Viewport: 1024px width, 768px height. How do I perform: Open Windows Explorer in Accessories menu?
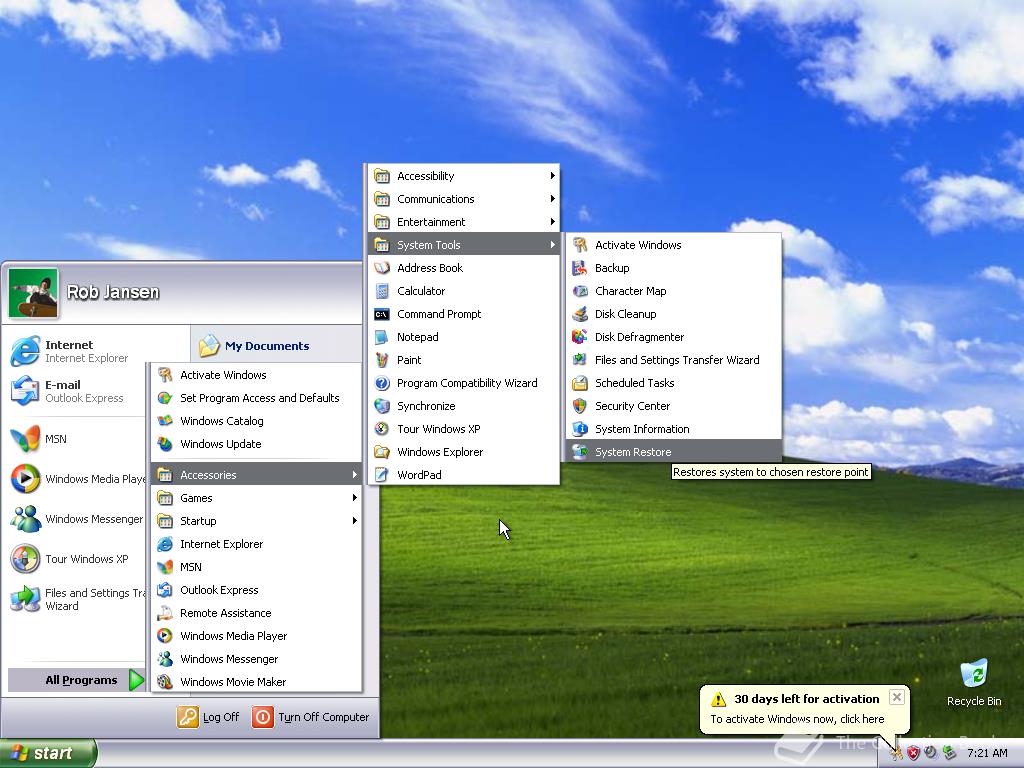click(x=463, y=452)
